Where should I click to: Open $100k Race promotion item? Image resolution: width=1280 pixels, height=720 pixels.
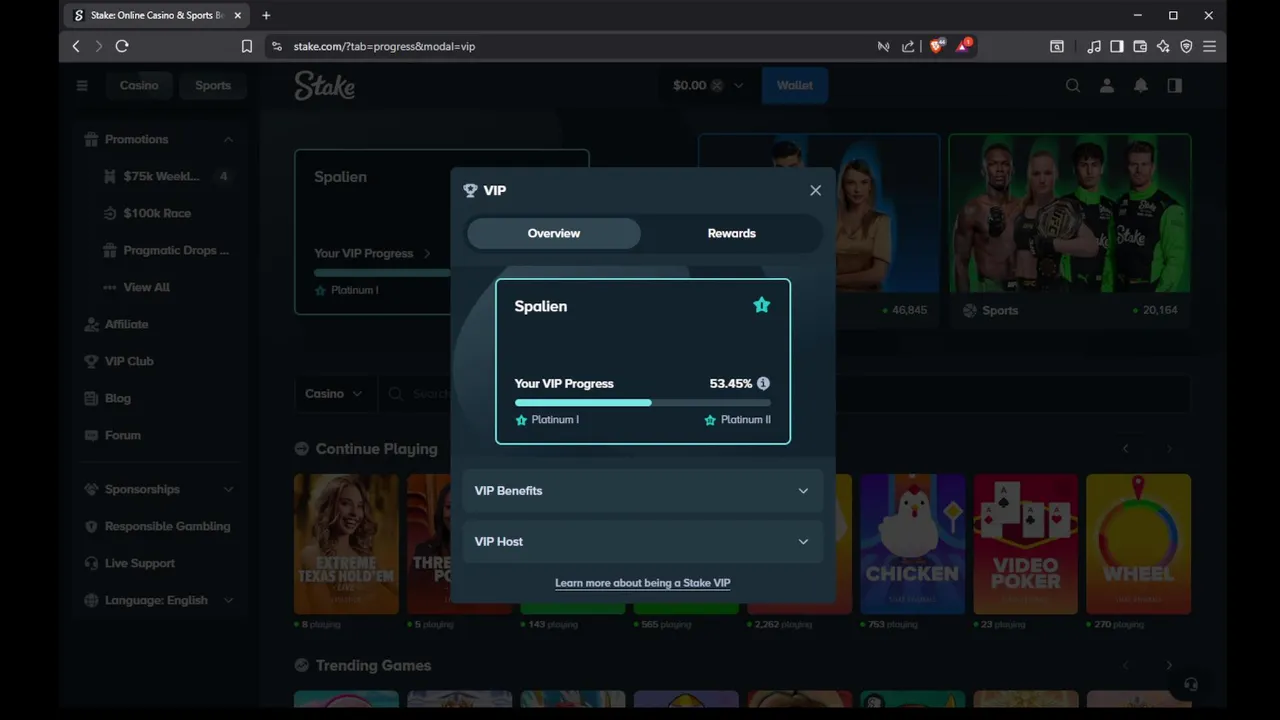(158, 213)
